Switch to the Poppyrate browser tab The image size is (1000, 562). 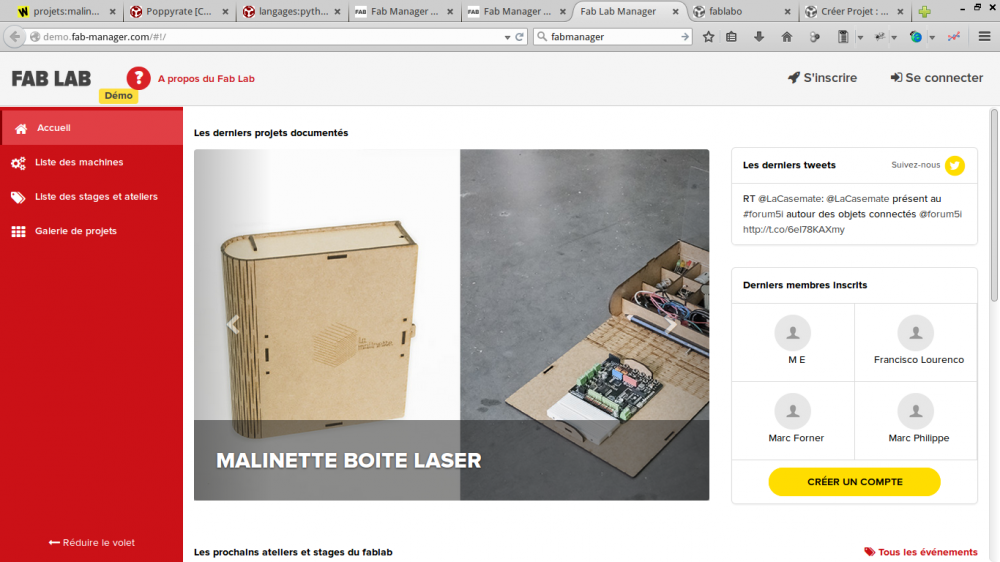[179, 11]
